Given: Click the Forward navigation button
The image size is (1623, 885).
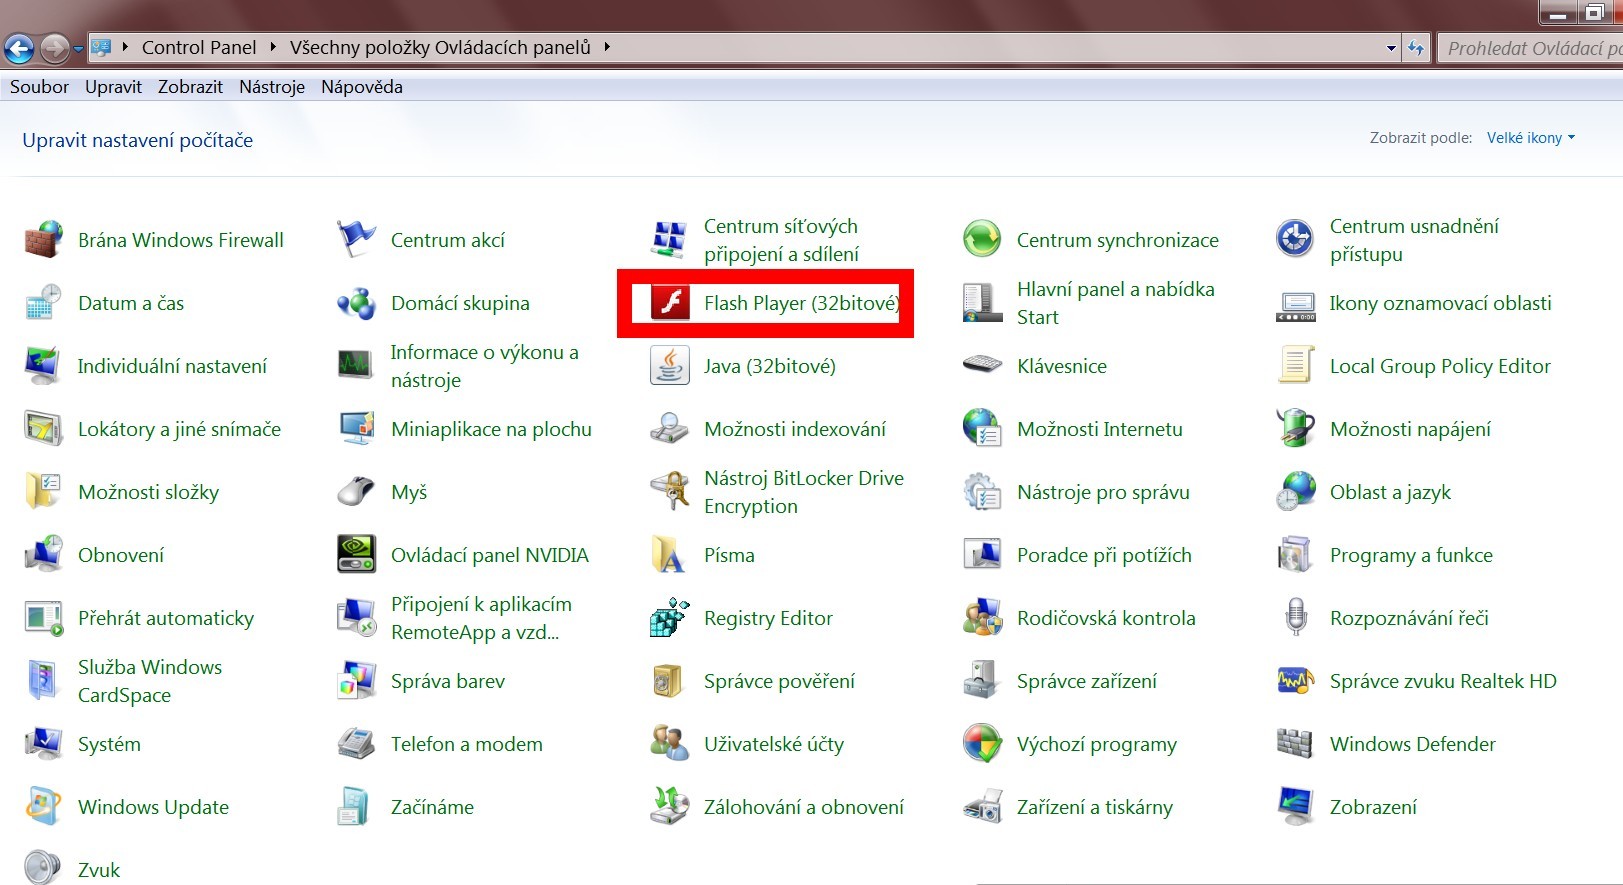Looking at the screenshot, I should coord(55,47).
